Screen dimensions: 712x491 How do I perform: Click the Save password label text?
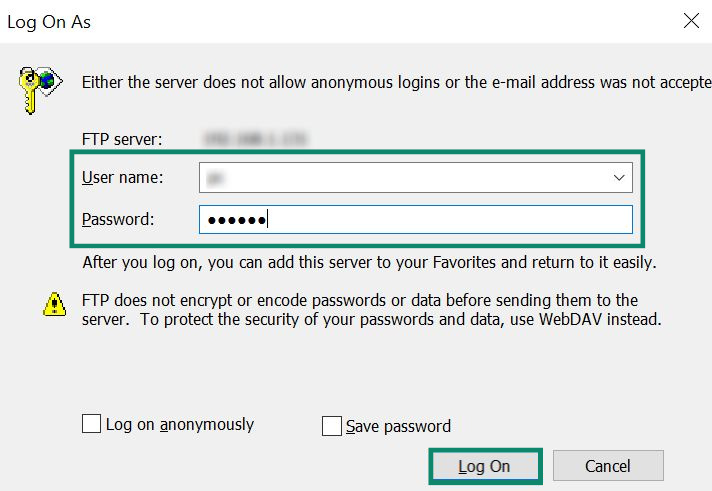click(398, 427)
